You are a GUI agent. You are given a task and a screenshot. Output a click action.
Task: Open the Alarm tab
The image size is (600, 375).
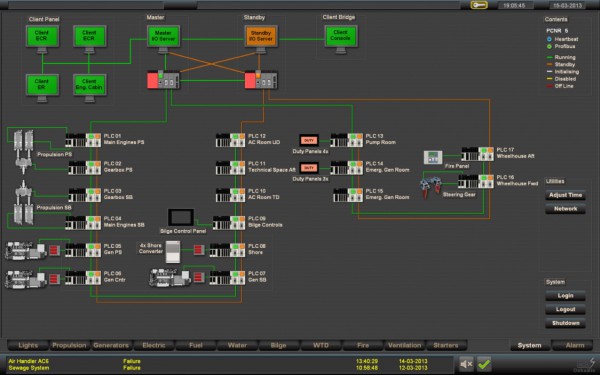point(575,345)
